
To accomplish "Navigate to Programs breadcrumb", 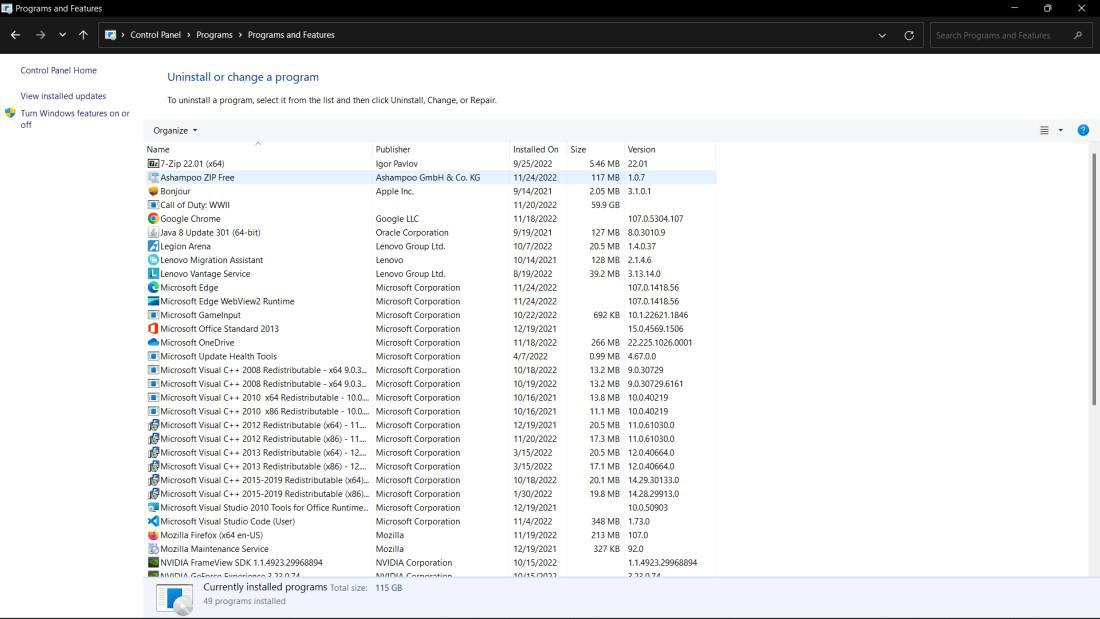I will (x=214, y=35).
